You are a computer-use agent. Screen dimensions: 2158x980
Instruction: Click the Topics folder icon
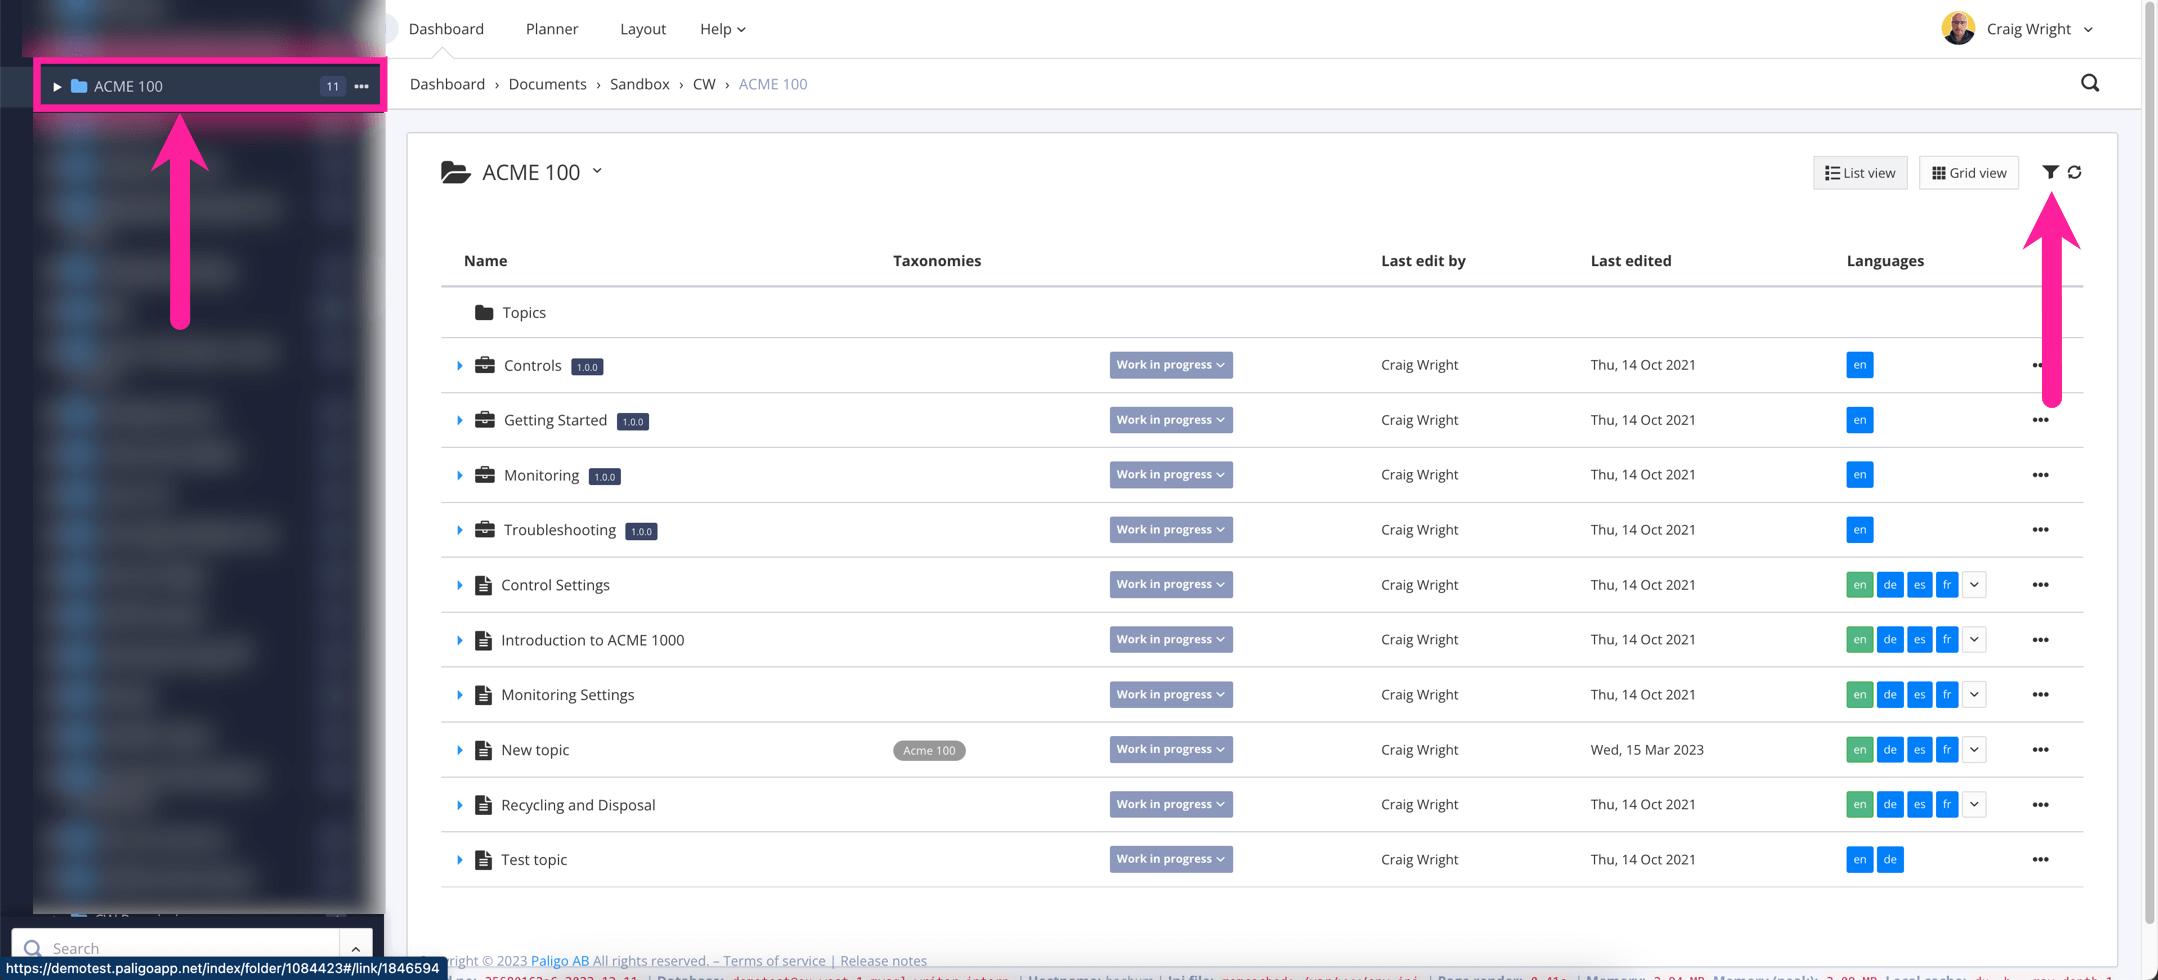484,312
